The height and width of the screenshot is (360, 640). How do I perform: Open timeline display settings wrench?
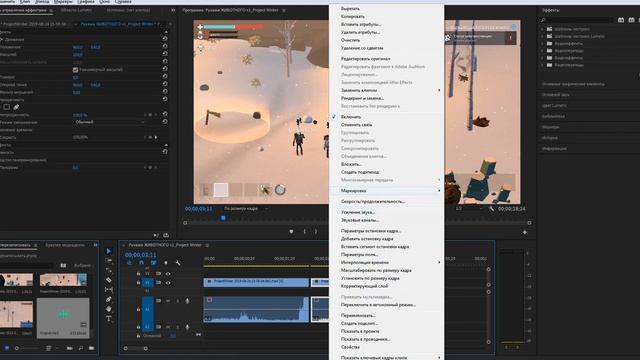tap(178, 263)
